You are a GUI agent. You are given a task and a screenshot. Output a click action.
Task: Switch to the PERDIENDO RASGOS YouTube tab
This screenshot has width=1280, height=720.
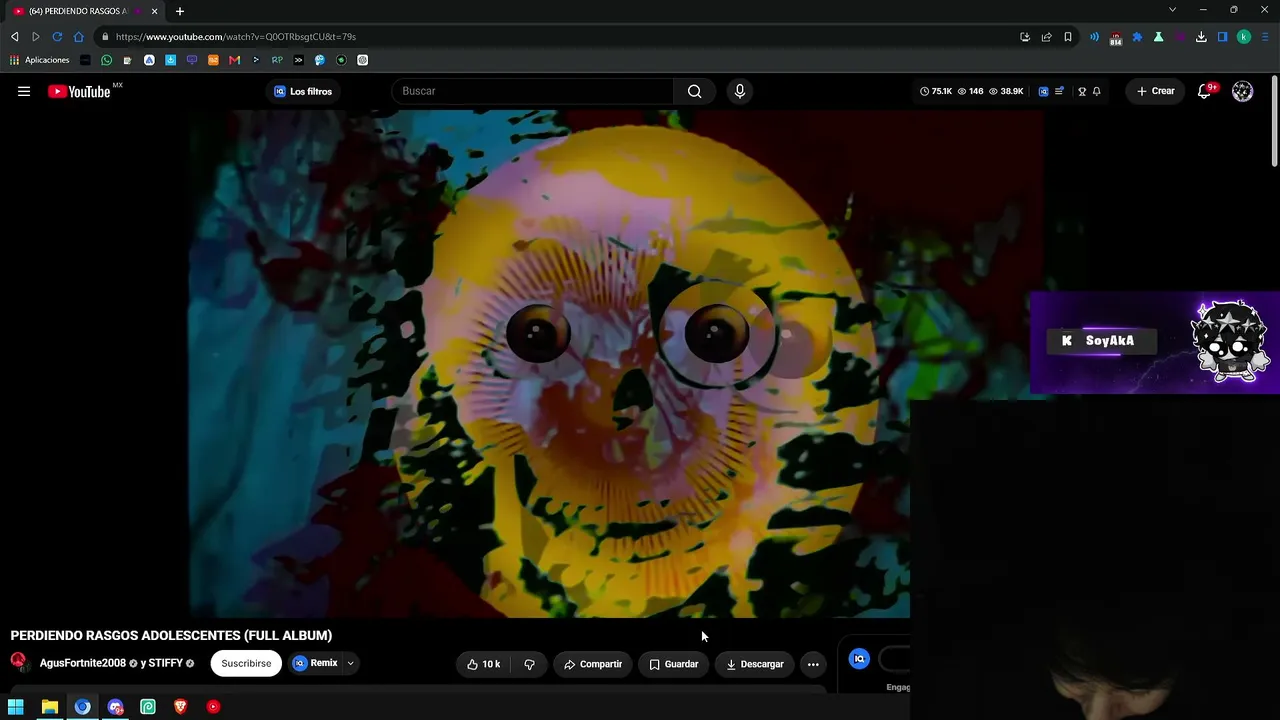coord(86,11)
